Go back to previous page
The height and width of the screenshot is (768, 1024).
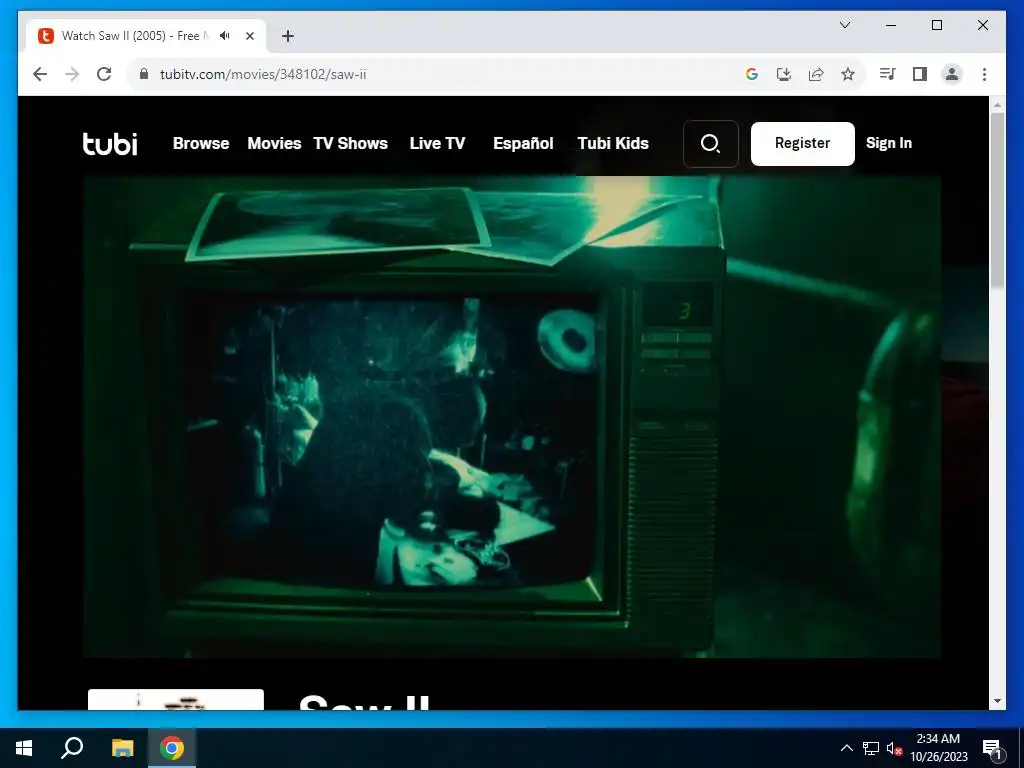tap(40, 74)
